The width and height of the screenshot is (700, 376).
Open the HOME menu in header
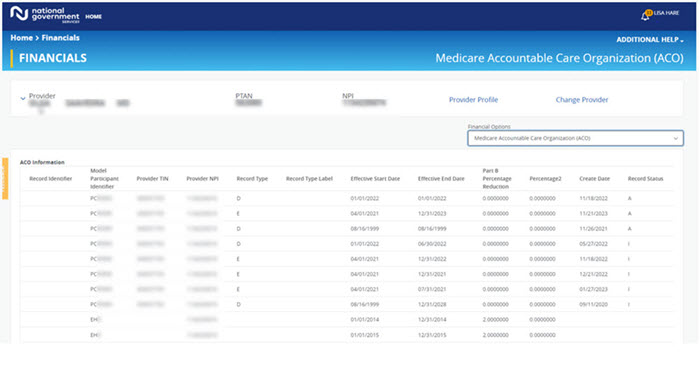[93, 17]
